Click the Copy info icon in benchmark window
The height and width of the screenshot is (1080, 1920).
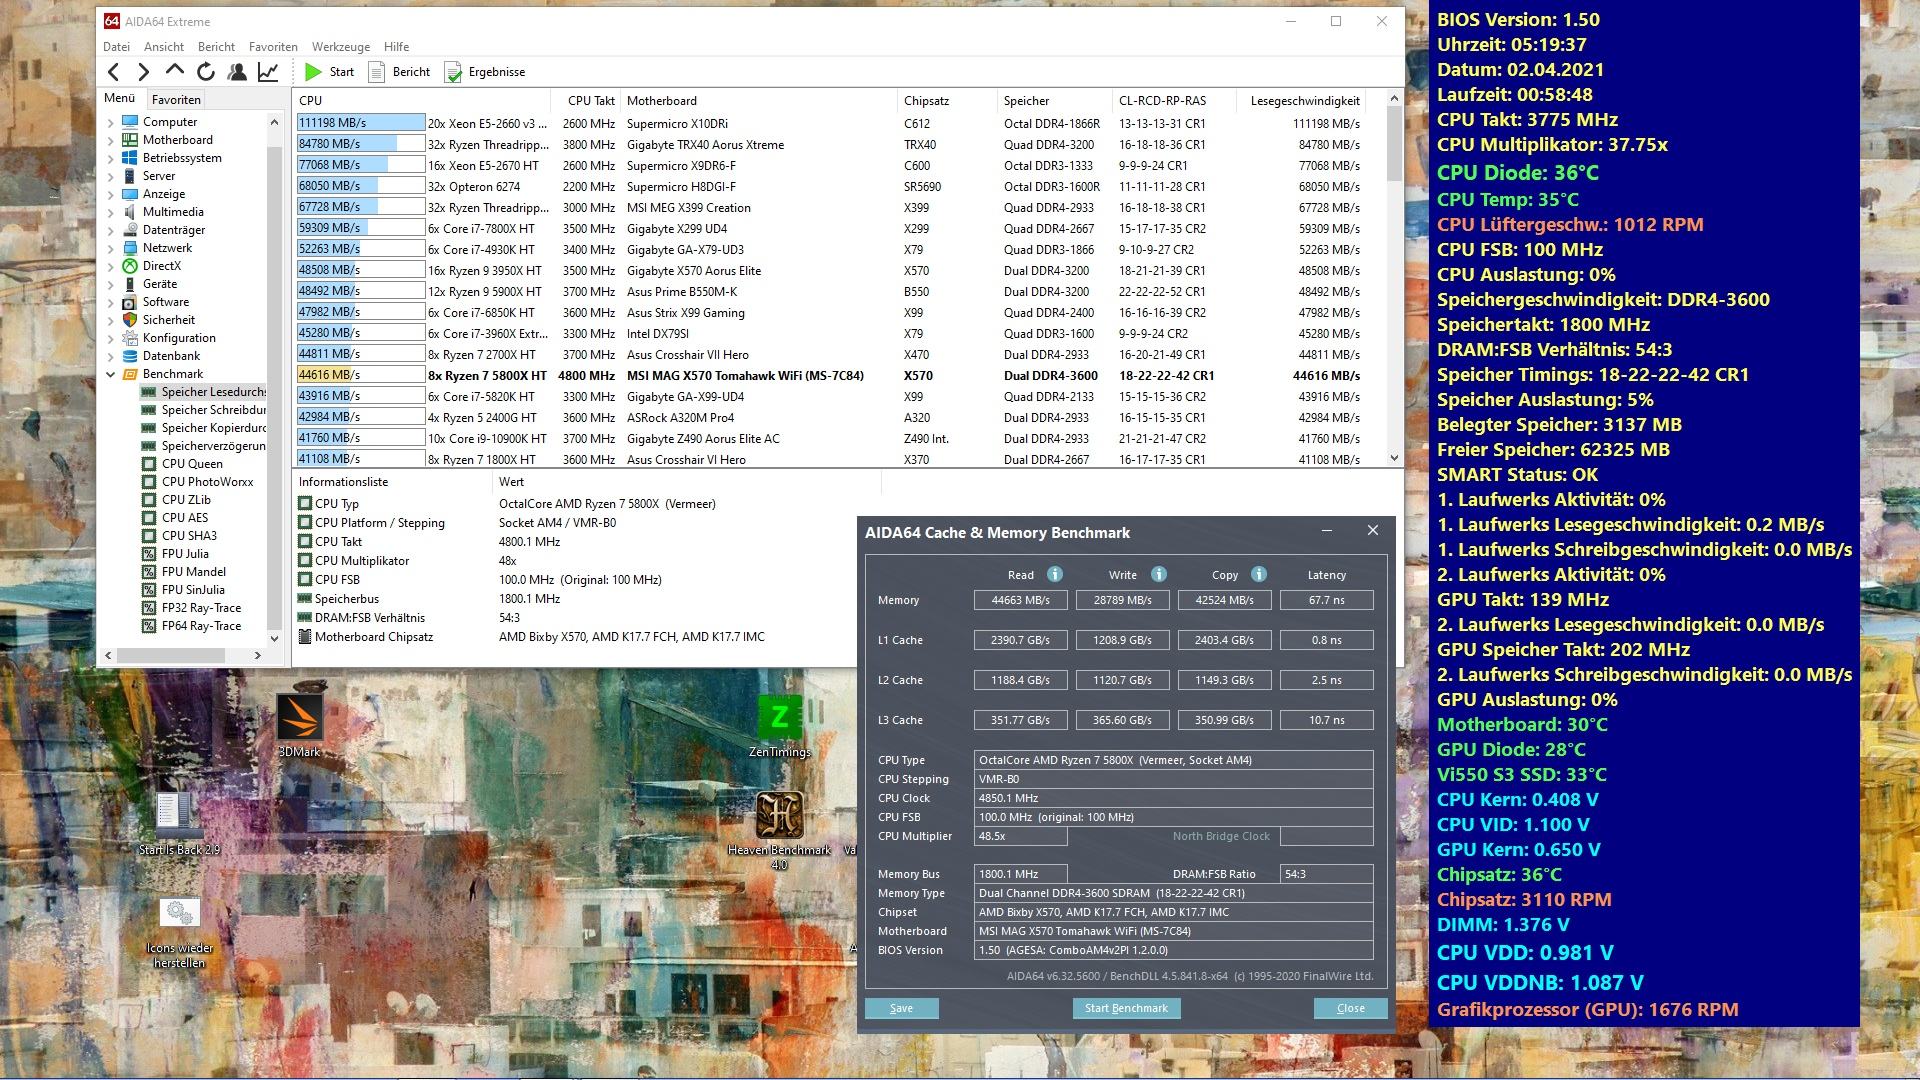(1259, 574)
